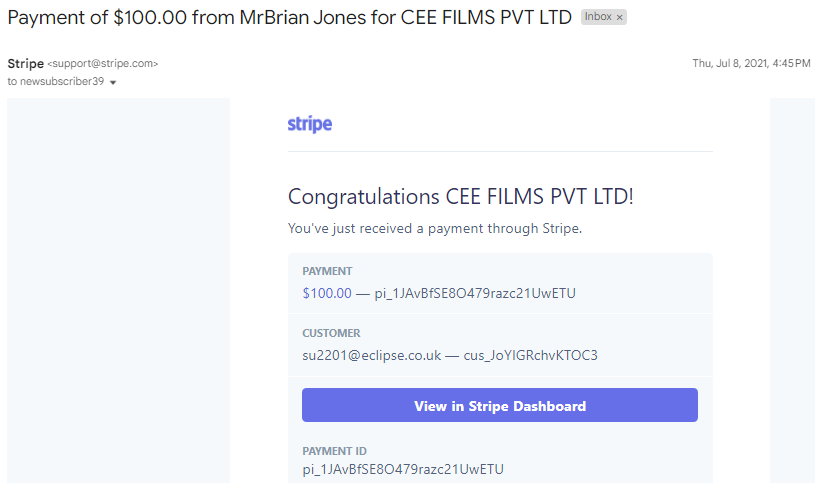The image size is (815, 483).
Task: Open View in Stripe Dashboard button
Action: click(x=499, y=405)
